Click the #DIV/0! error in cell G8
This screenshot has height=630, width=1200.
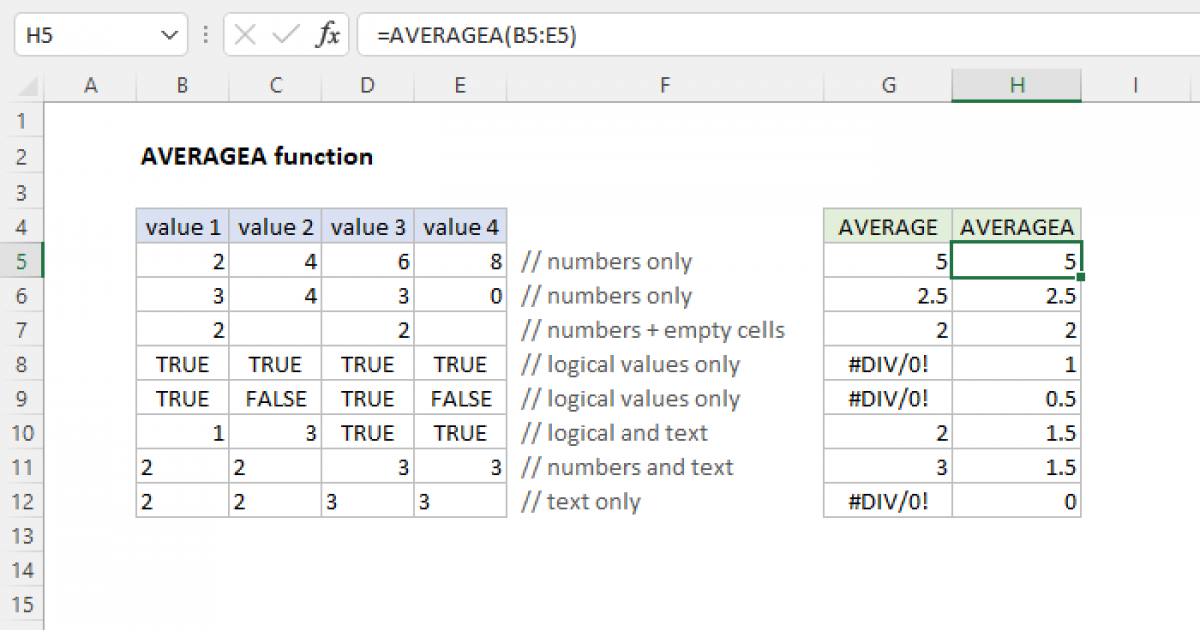(x=888, y=364)
